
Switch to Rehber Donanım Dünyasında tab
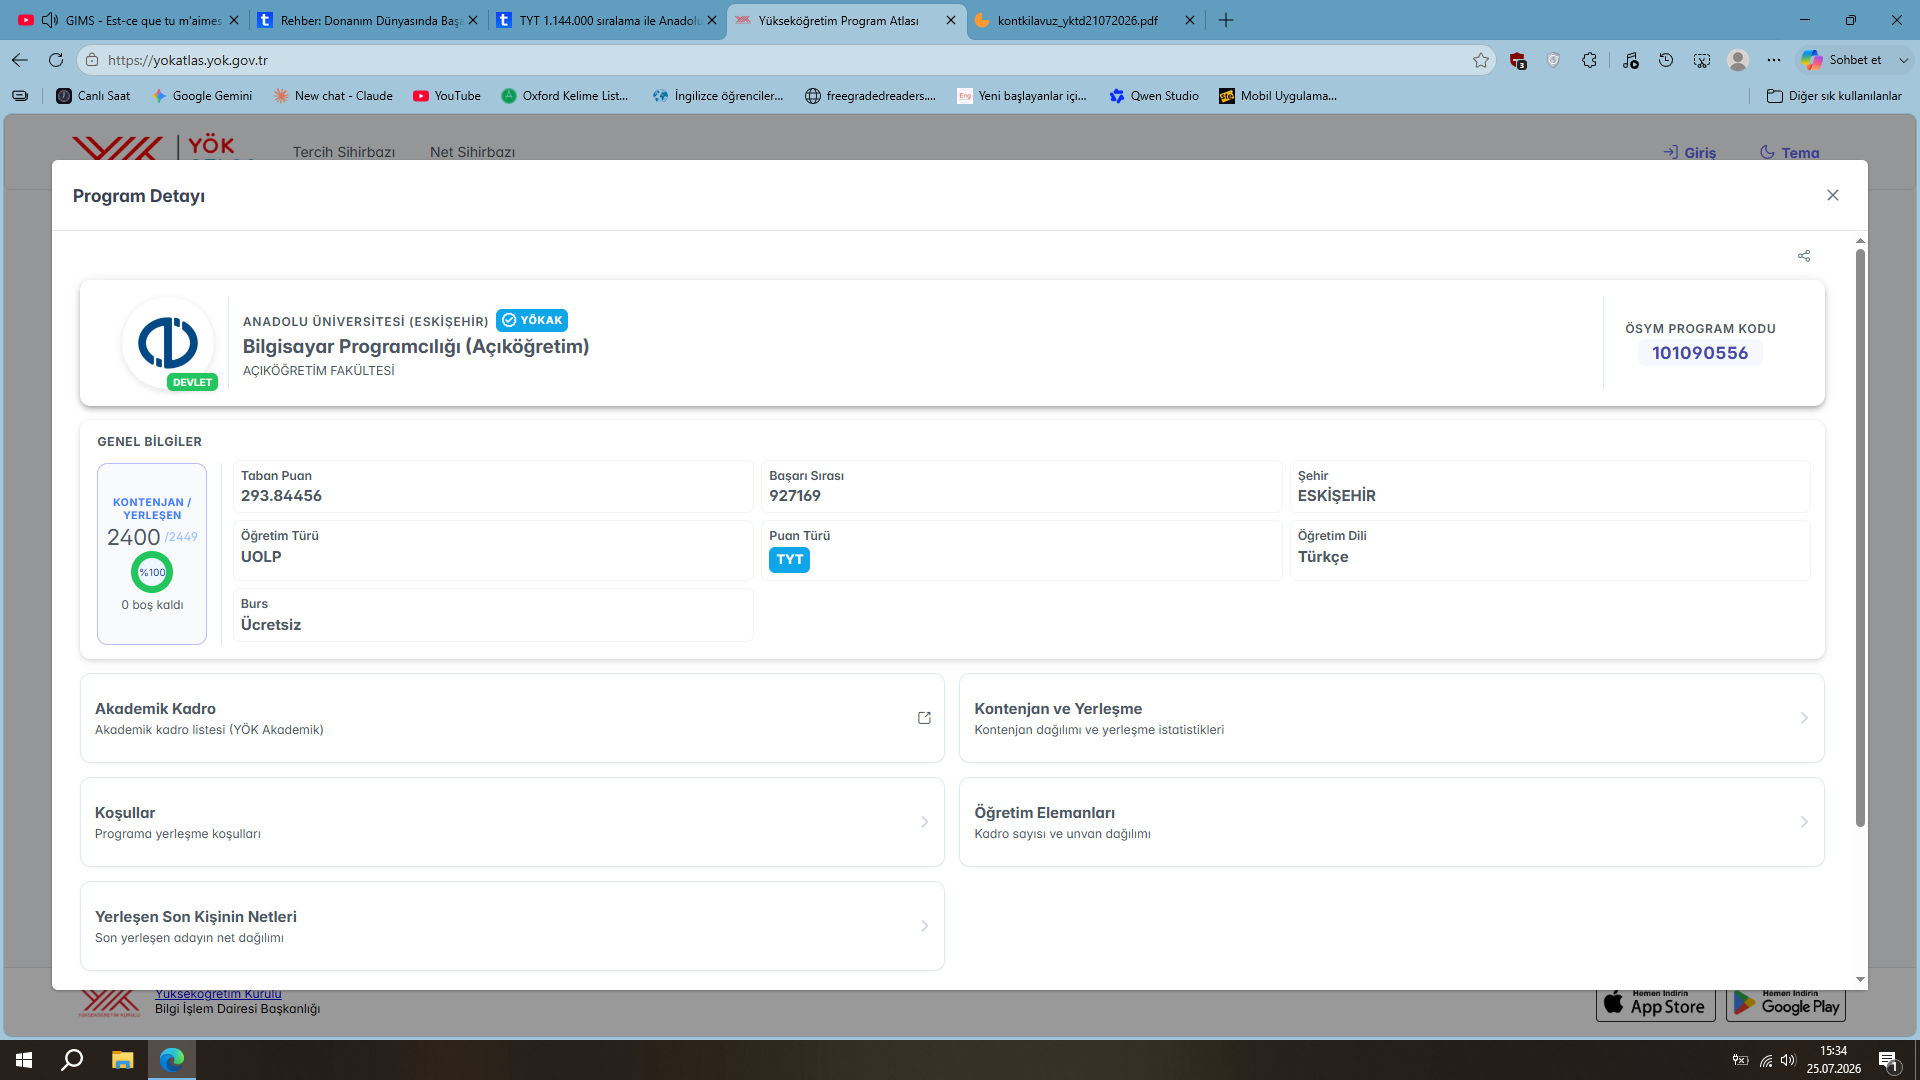point(365,20)
